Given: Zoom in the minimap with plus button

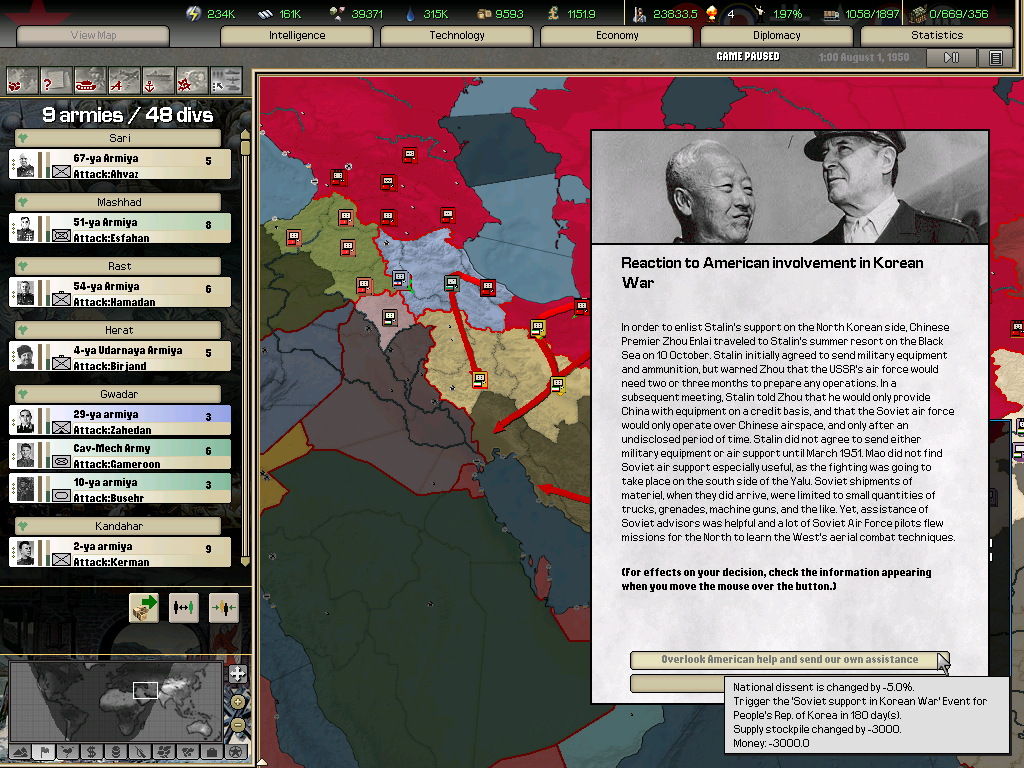Looking at the screenshot, I should point(237,673).
